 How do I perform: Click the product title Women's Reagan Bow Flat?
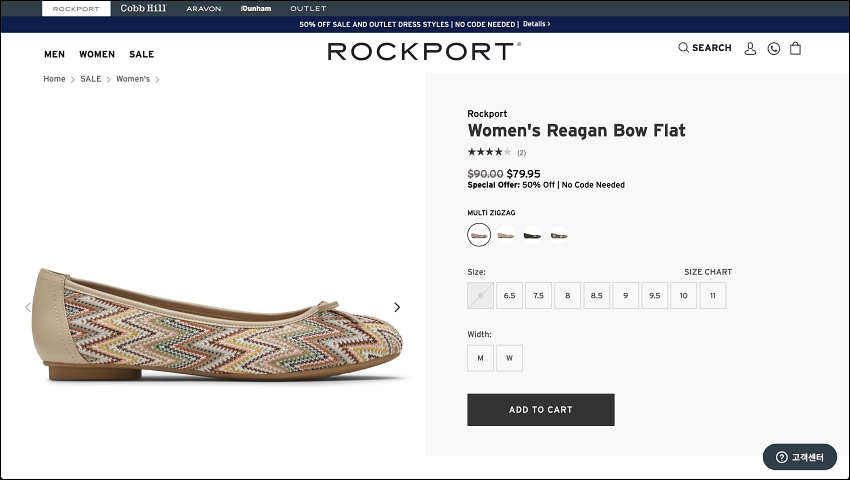coord(577,130)
